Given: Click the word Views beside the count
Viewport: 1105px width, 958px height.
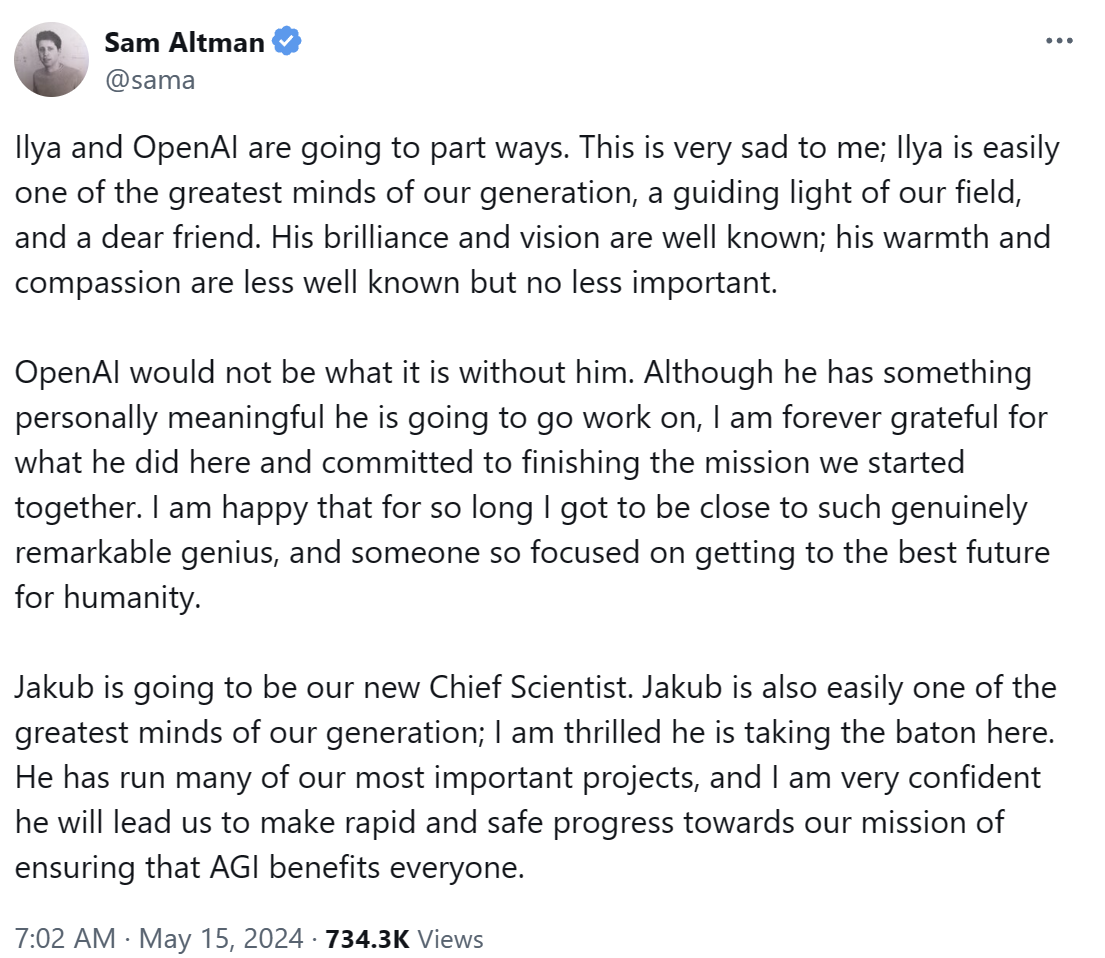Looking at the screenshot, I should (450, 939).
